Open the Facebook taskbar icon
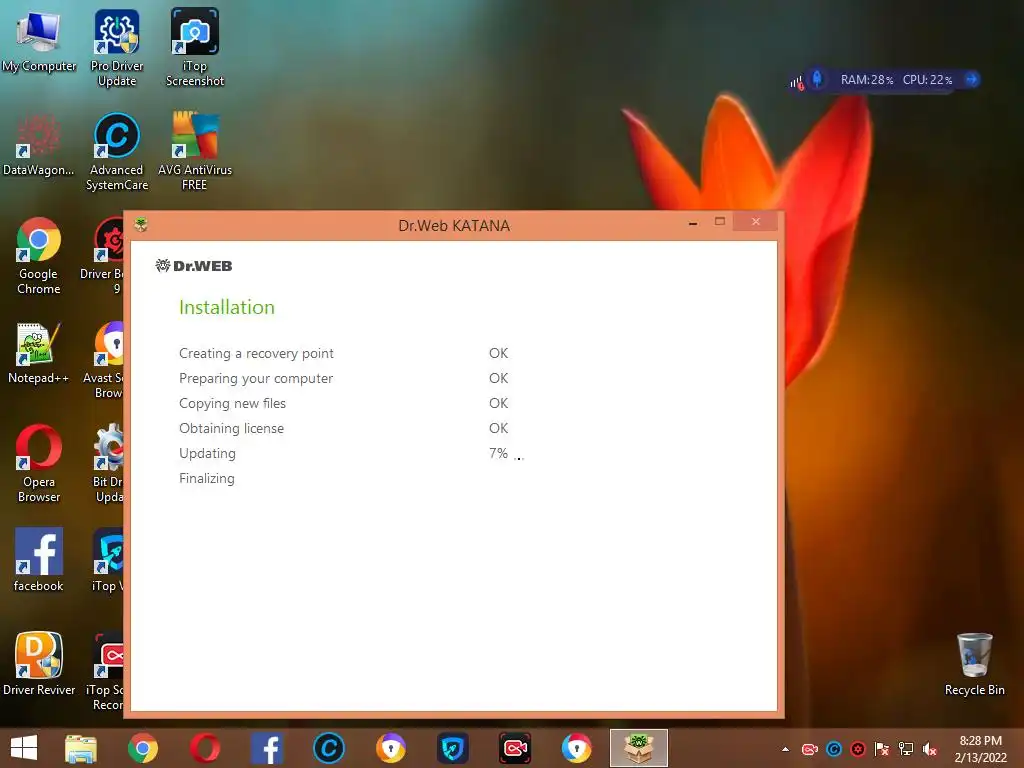Screen dimensions: 1024x768 point(267,748)
